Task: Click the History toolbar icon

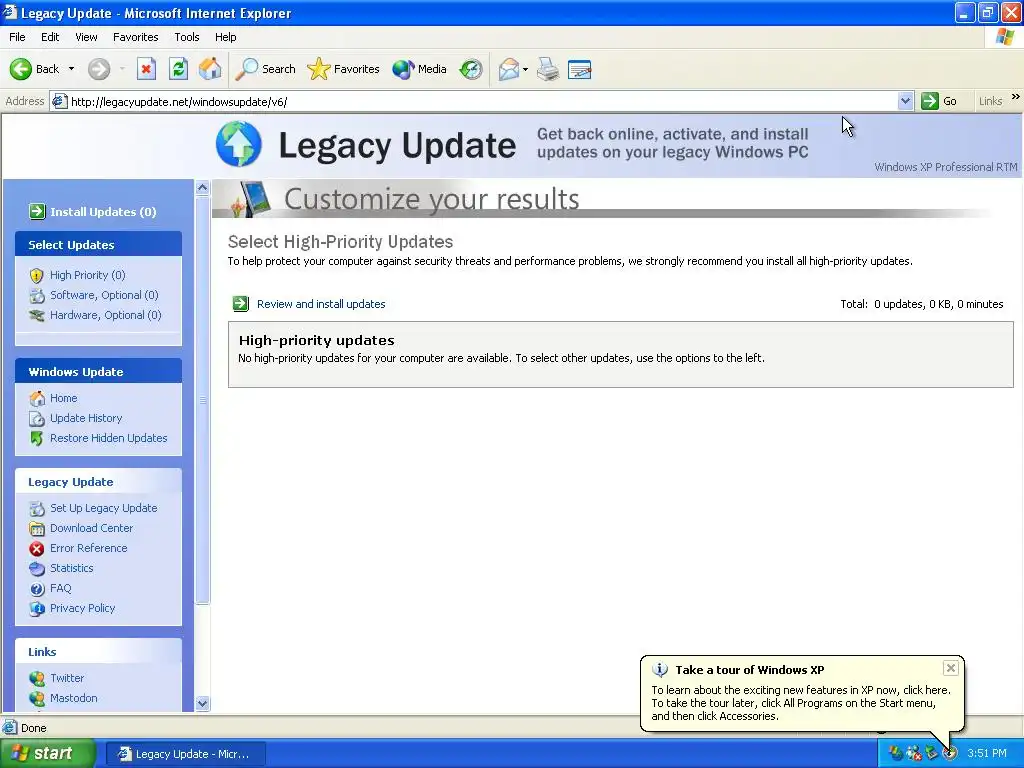Action: [x=471, y=69]
